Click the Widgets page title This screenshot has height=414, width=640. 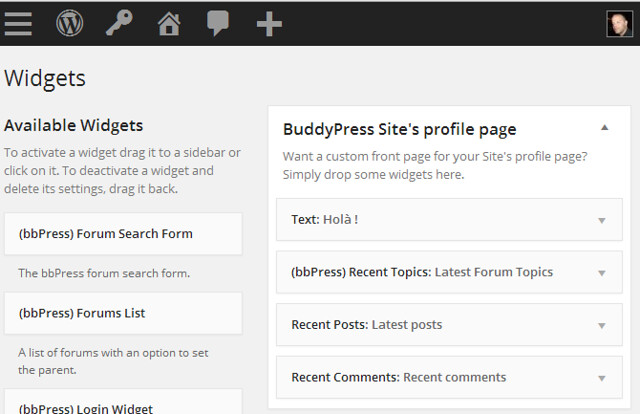[45, 78]
